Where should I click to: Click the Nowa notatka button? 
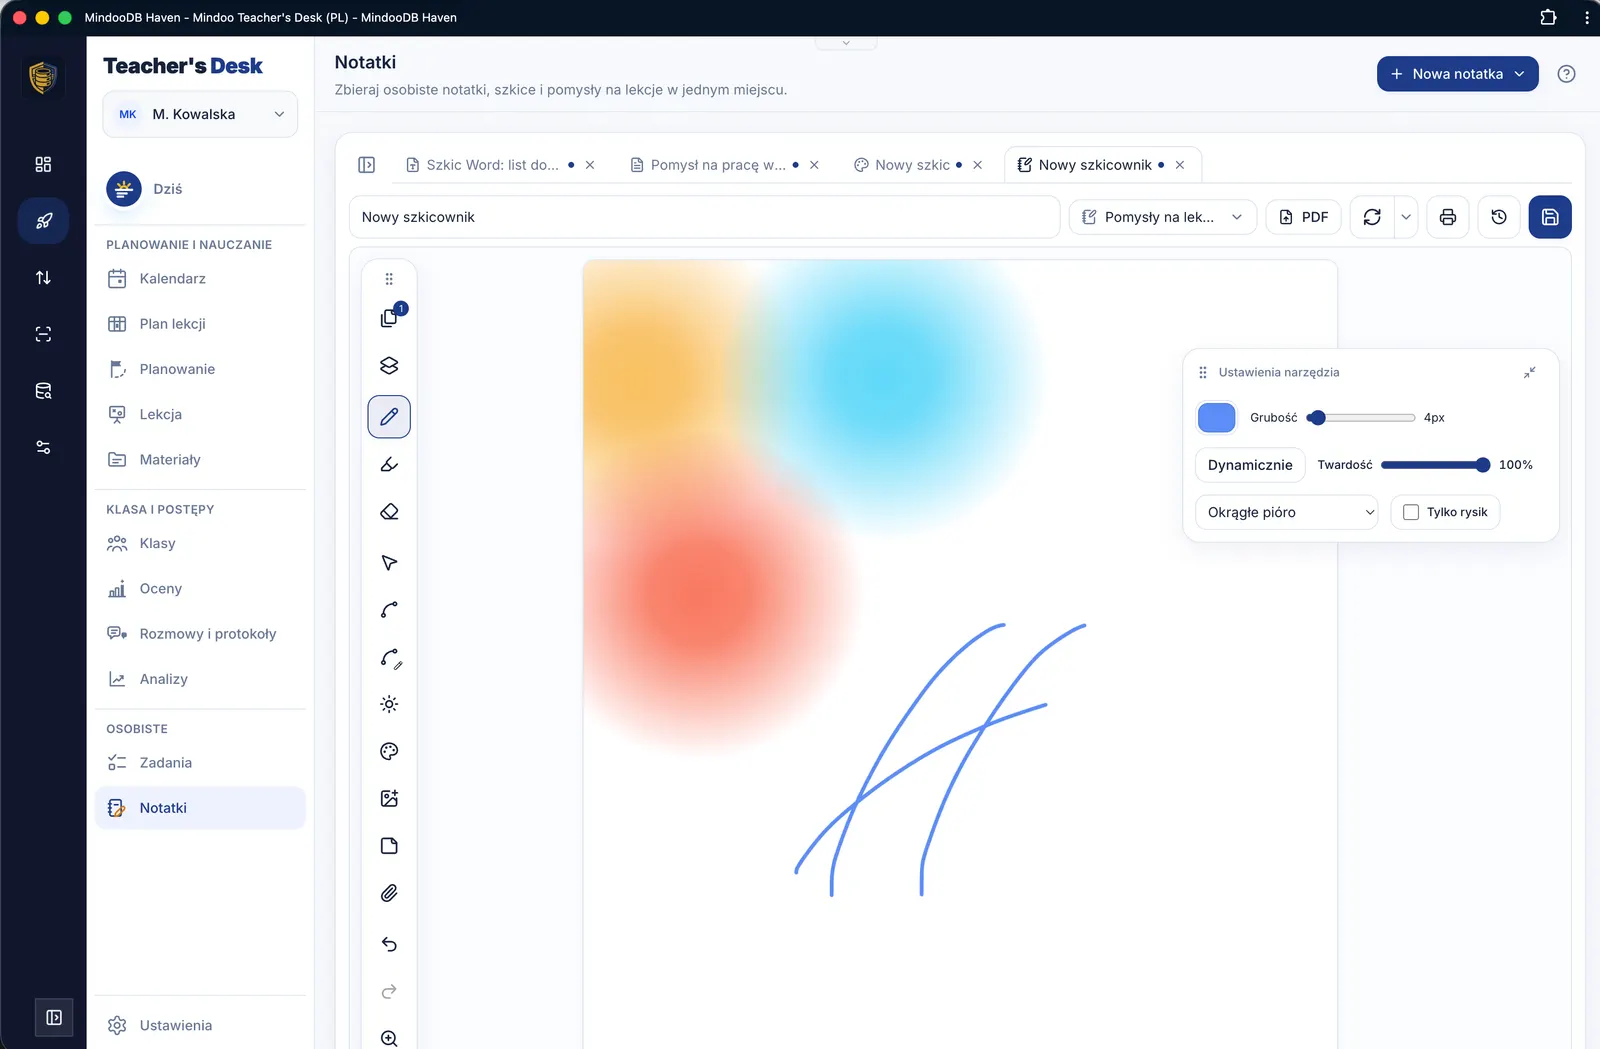[x=1457, y=74]
